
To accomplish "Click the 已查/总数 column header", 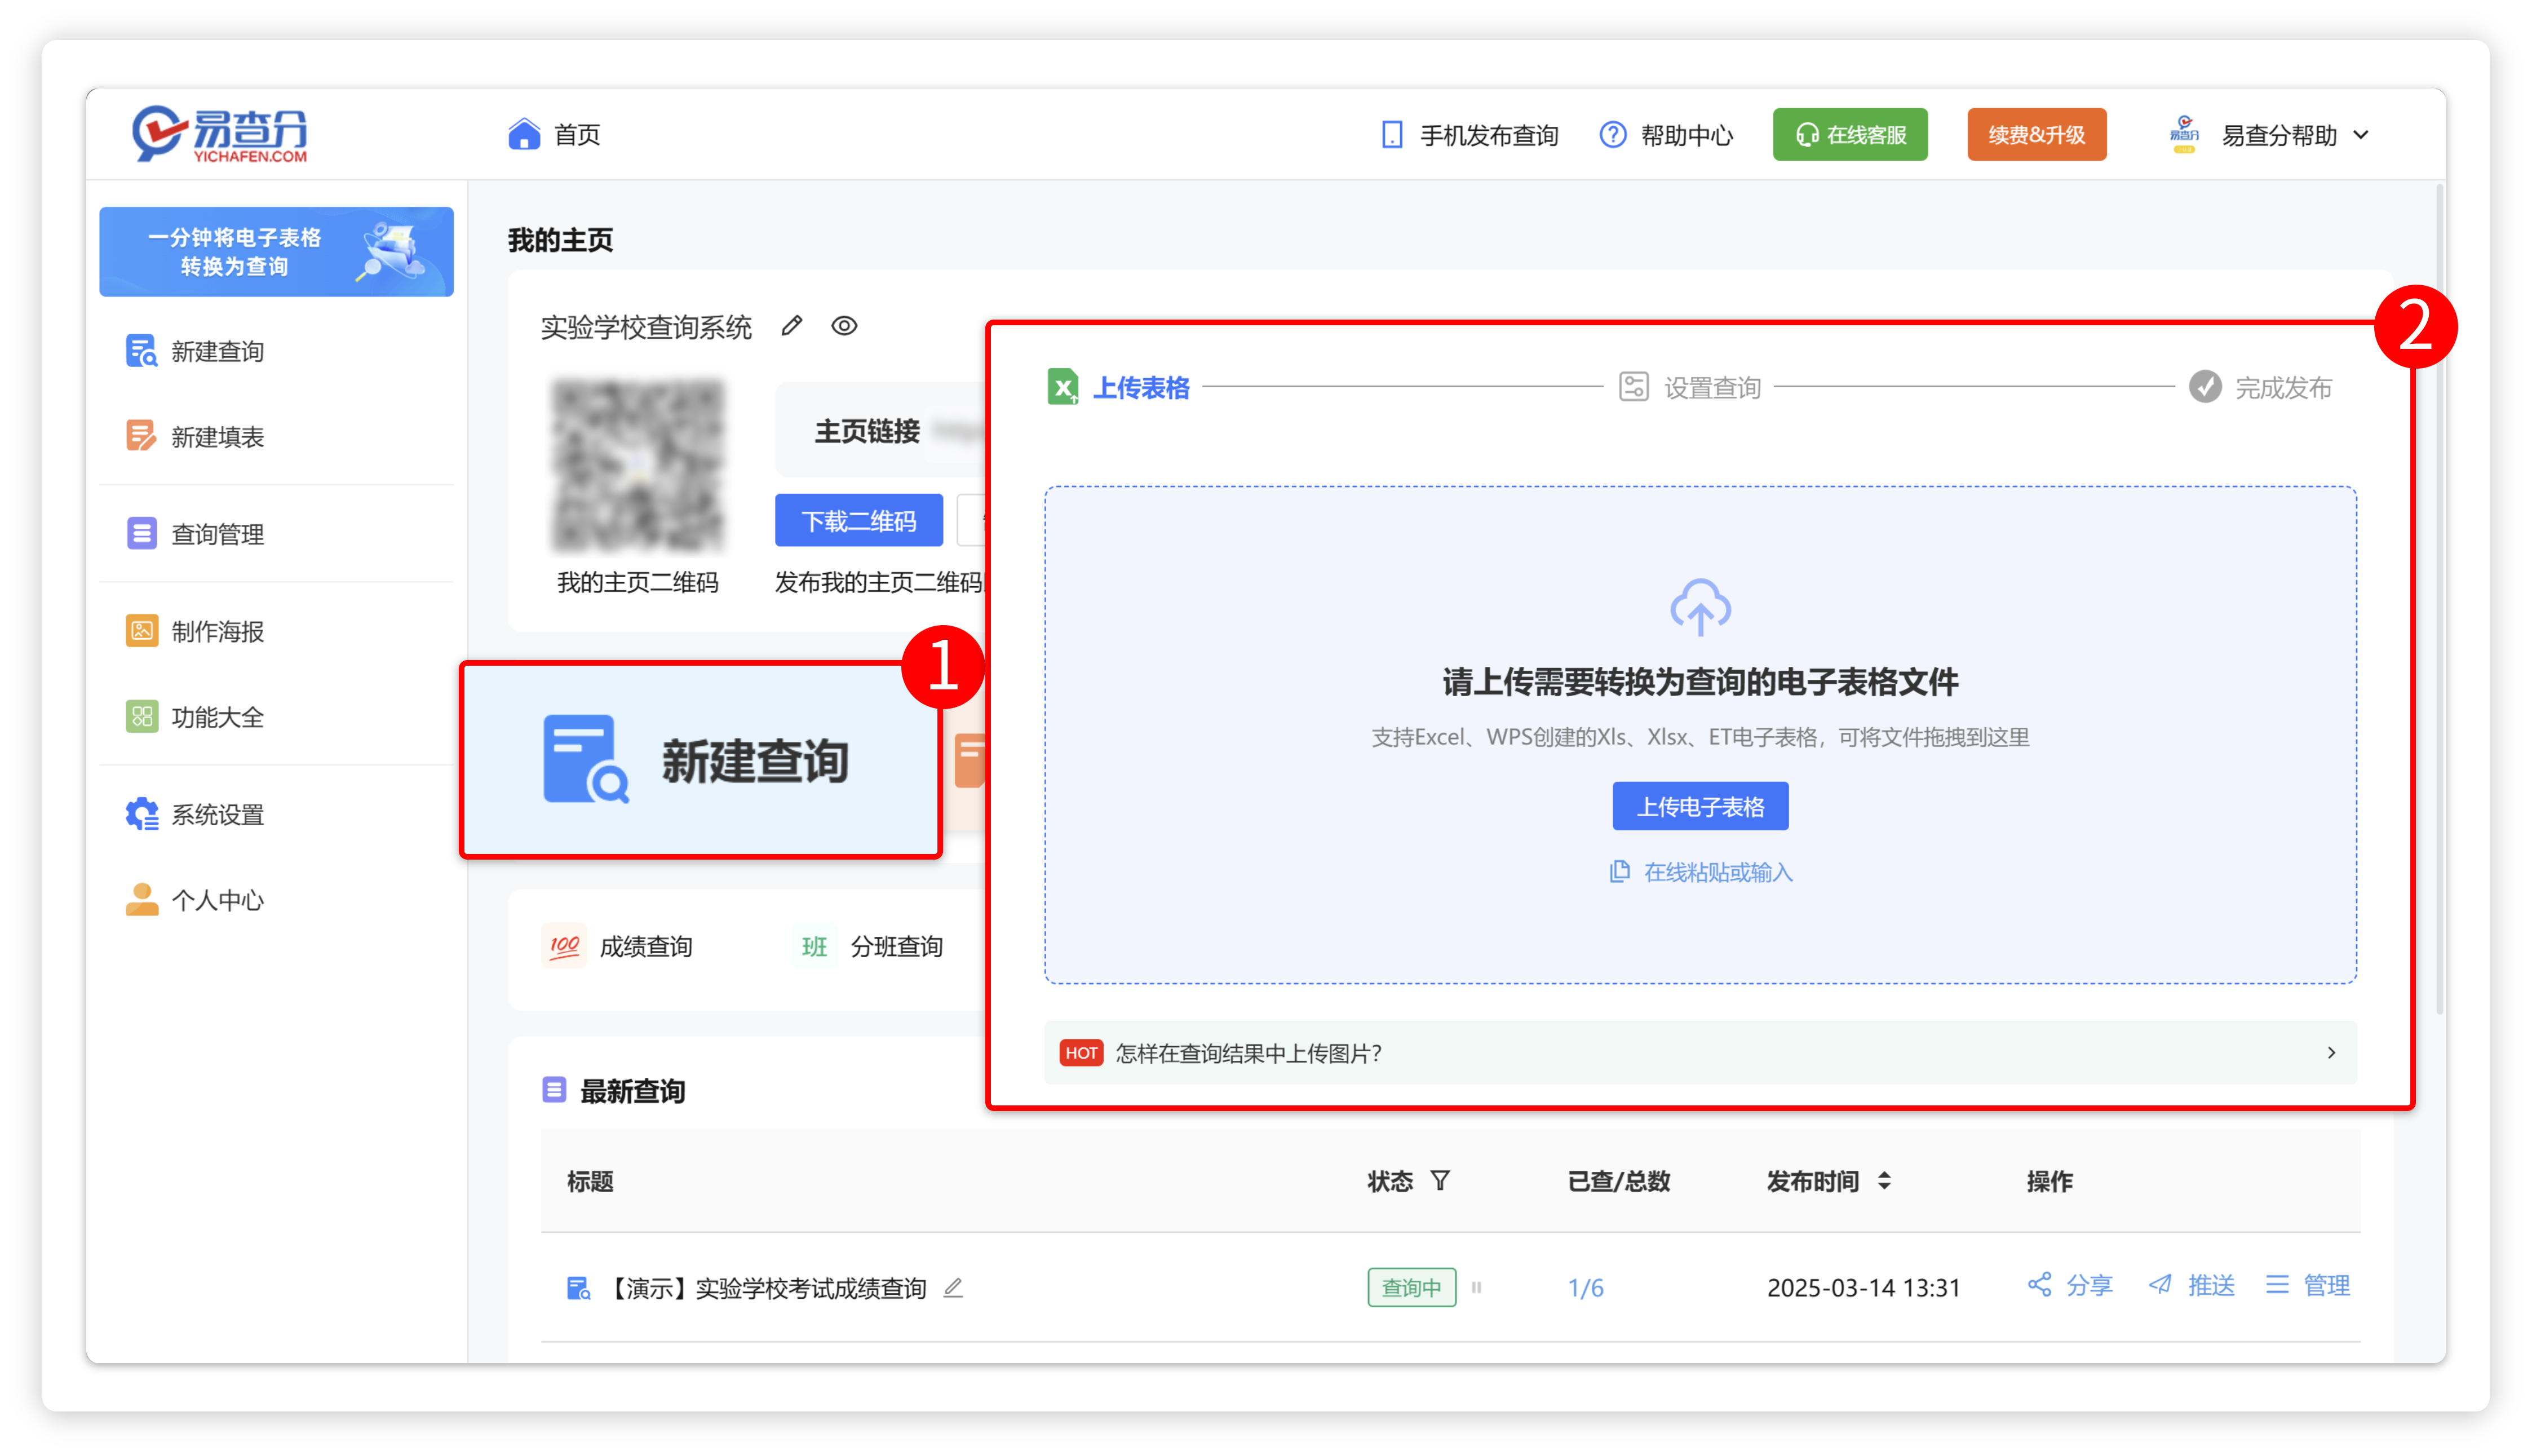I will coord(1619,1181).
